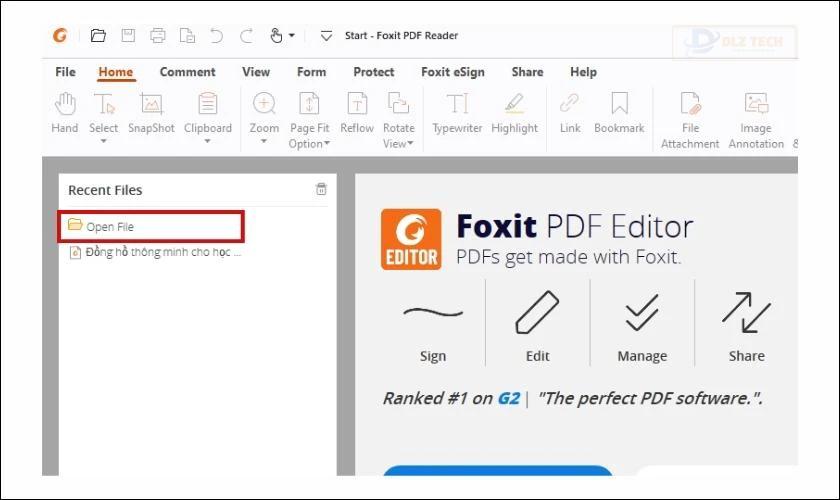
Task: Click the Zoom magnifier tool
Action: coord(264,113)
